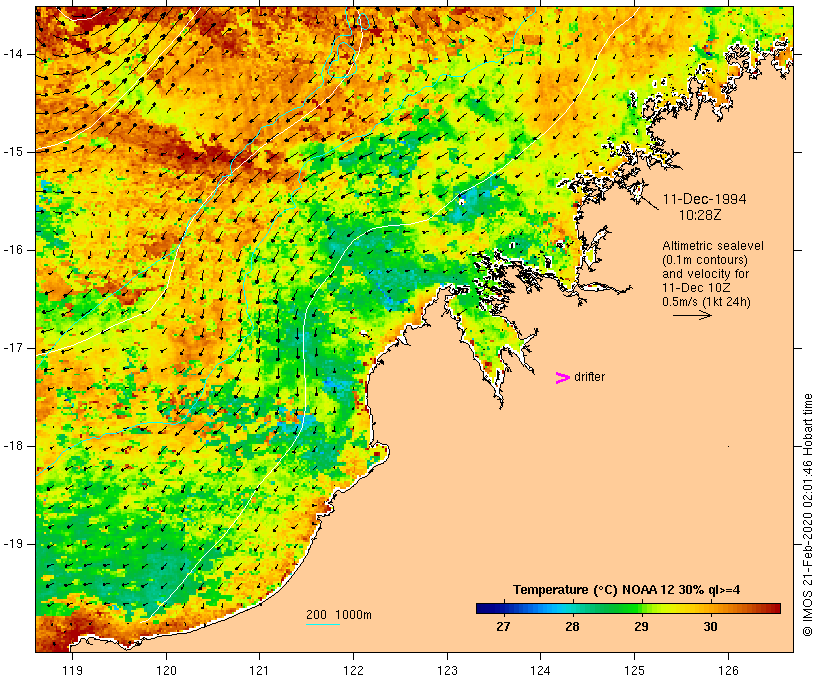Screen dimensions: 820x680
Task: Click the cyan isobath legend line sample
Action: point(323,624)
